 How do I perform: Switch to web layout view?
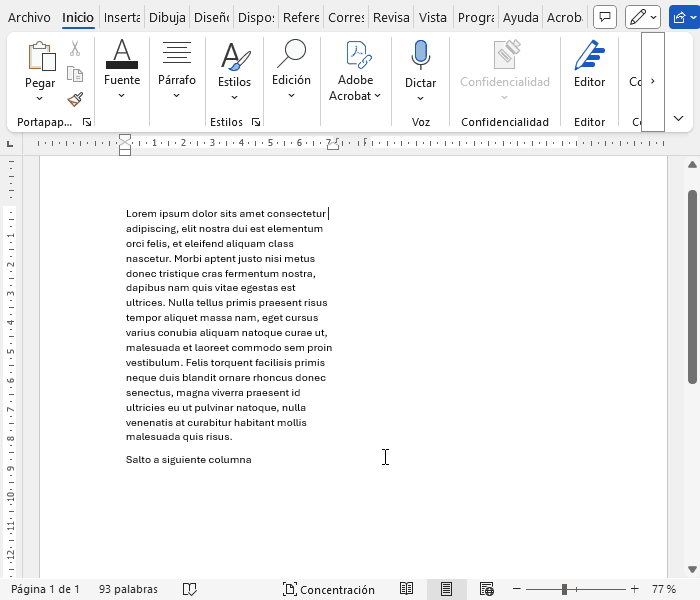[487, 589]
